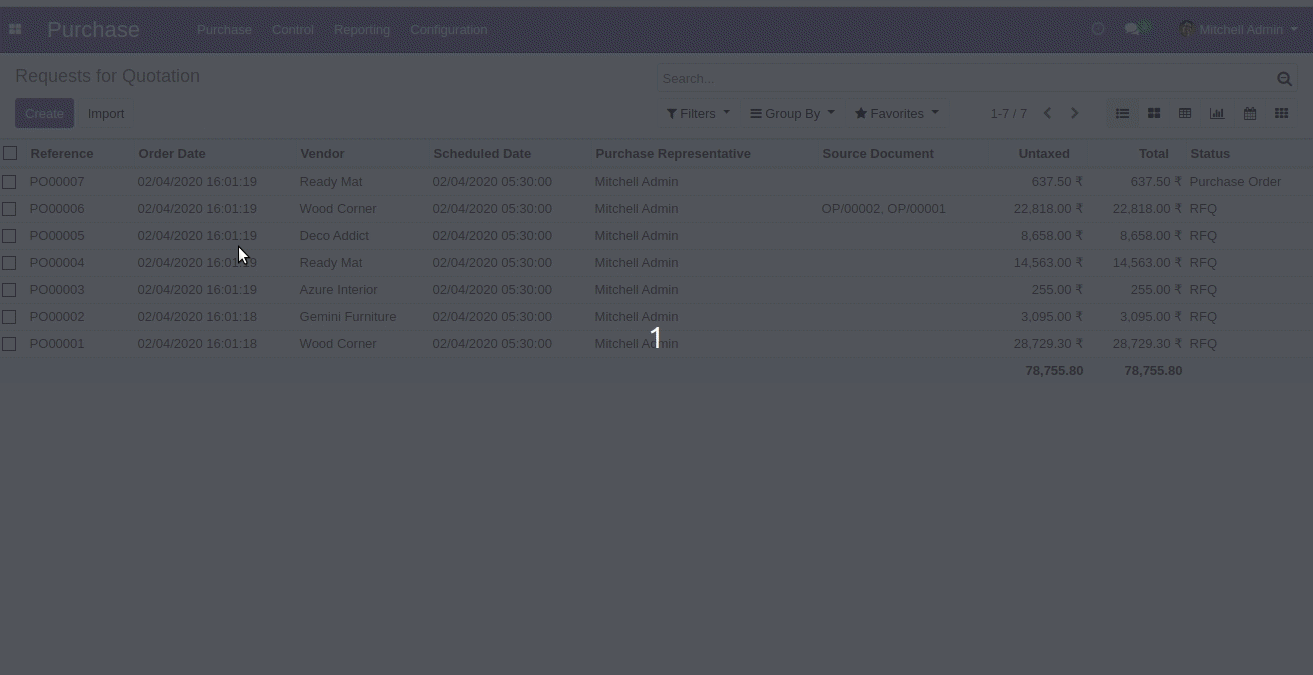Open the Mitchell Admin user menu

point(1238,30)
